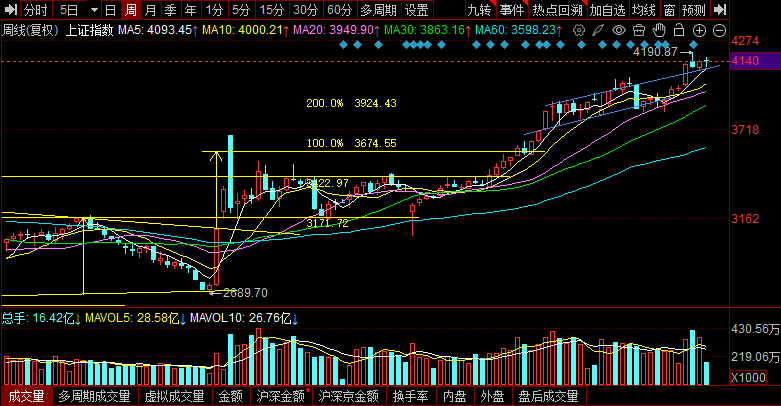781x406 pixels.
Task: Switch to 沪深金额 tab
Action: (280, 397)
